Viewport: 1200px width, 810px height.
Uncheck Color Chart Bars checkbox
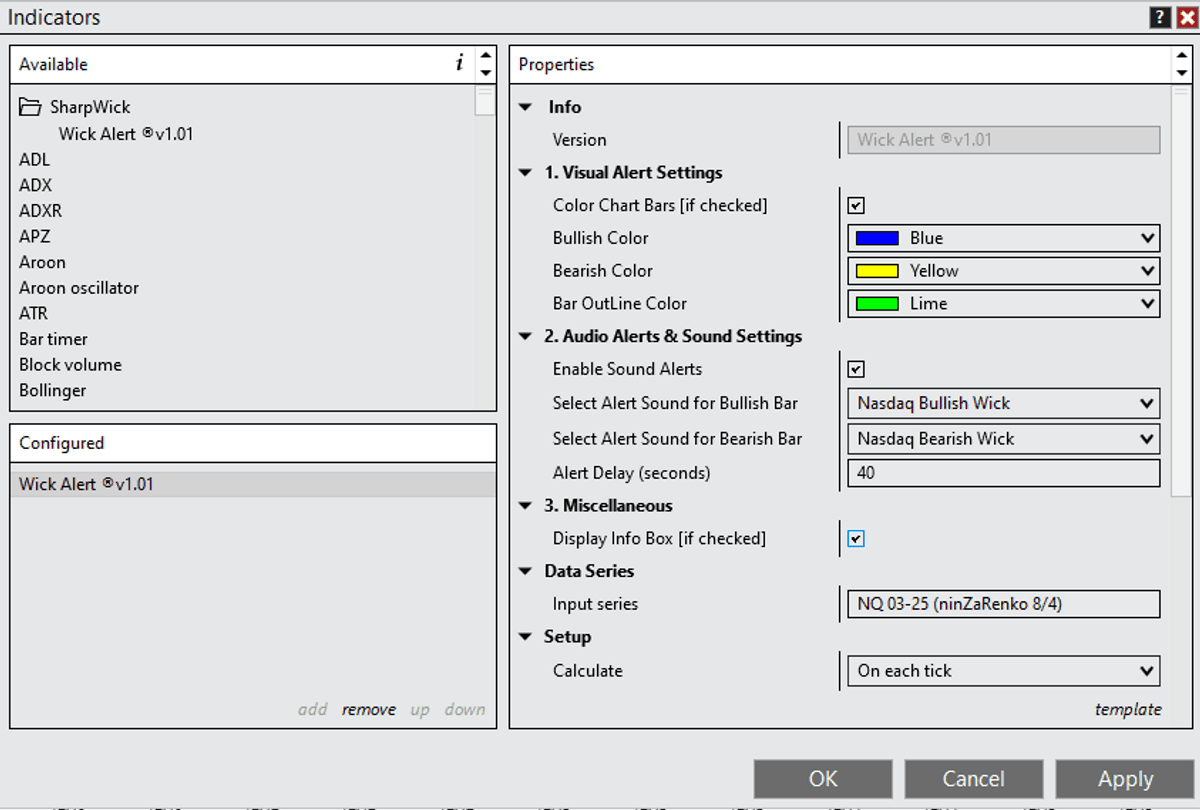(x=856, y=206)
